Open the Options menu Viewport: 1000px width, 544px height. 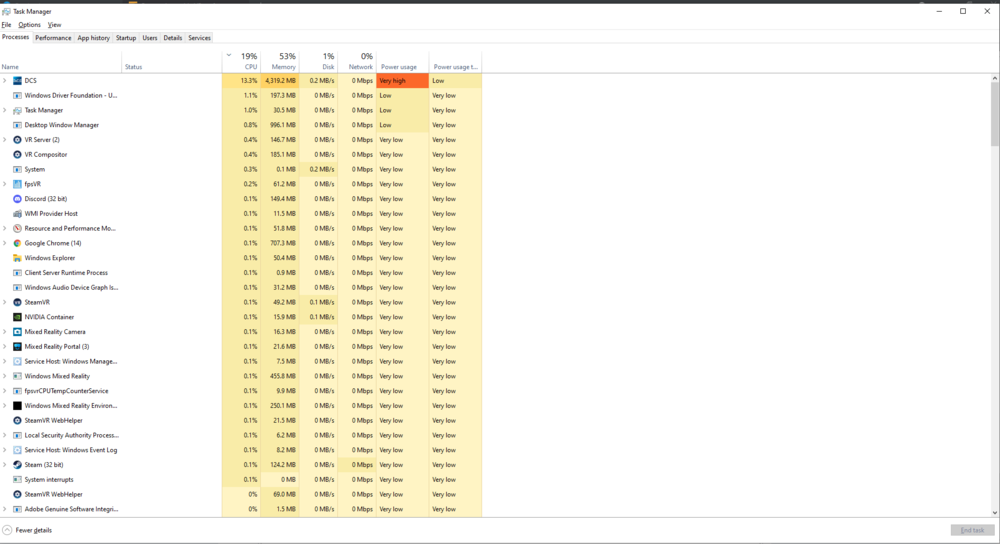coord(29,25)
